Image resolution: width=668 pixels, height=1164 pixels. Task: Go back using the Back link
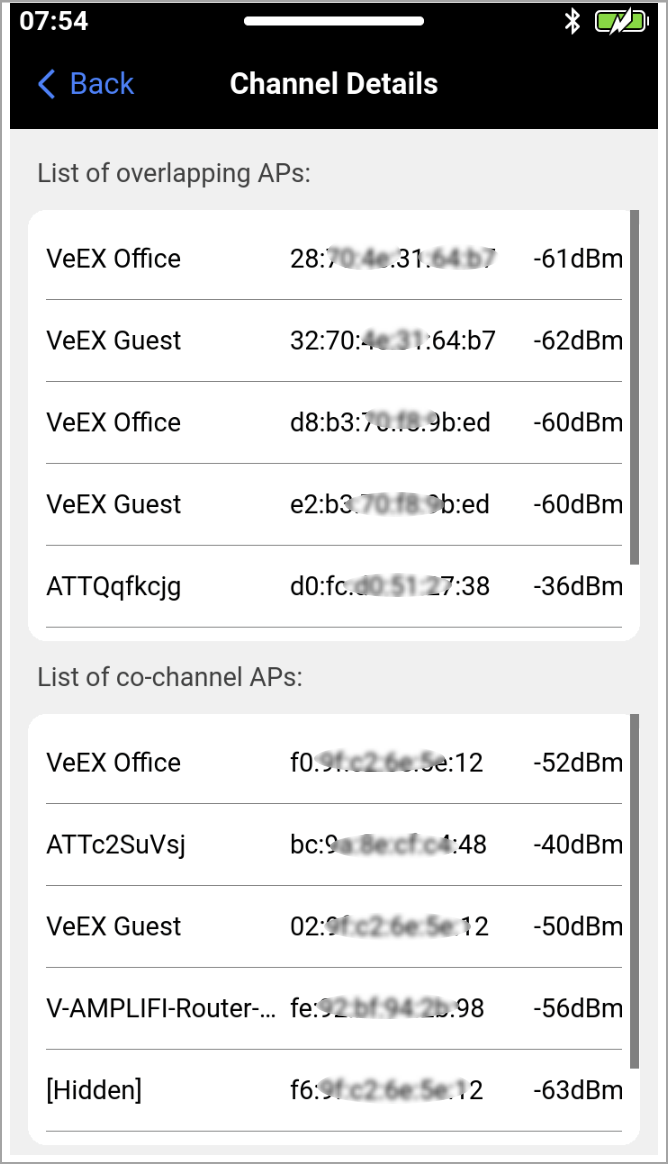[x=86, y=84]
